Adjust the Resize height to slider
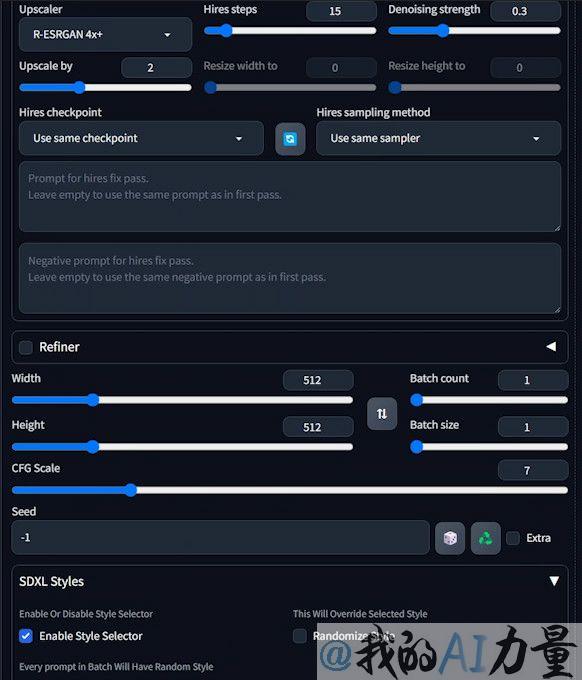The width and height of the screenshot is (582, 680). coord(474,88)
